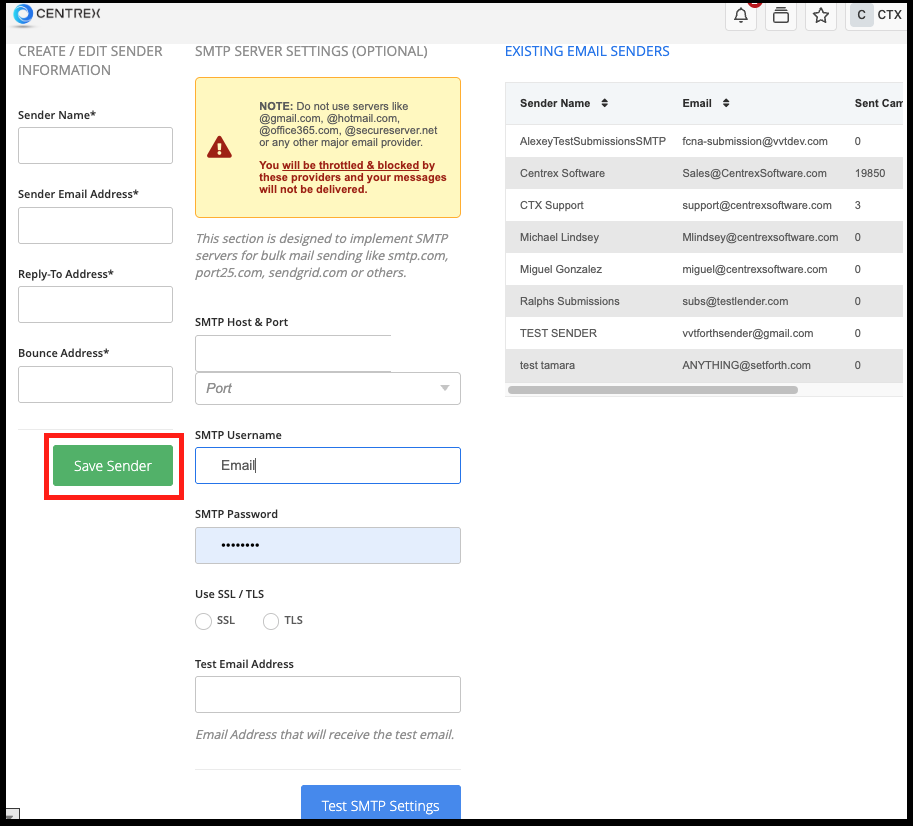Click email support@centrexsoftware.com
Viewport: 913px width, 826px height.
757,205
